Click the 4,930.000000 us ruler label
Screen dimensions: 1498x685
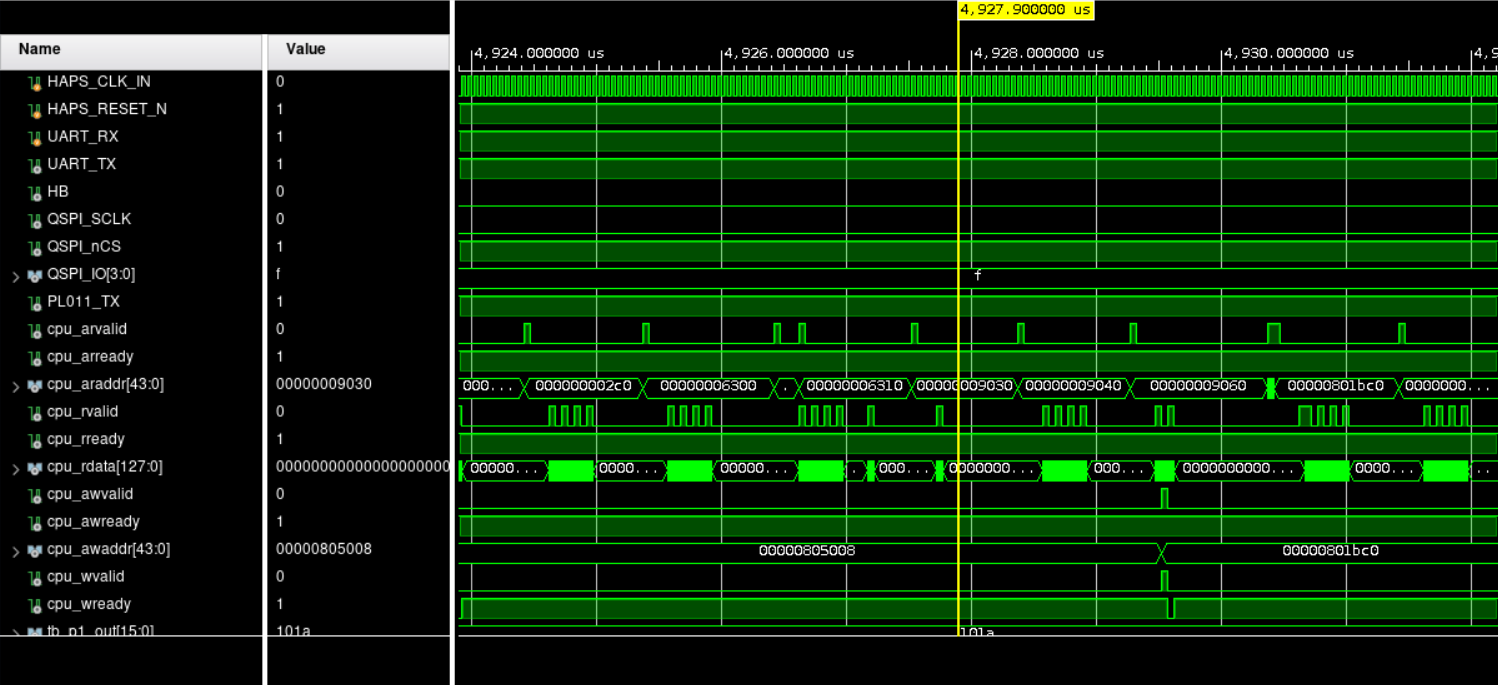[1289, 53]
